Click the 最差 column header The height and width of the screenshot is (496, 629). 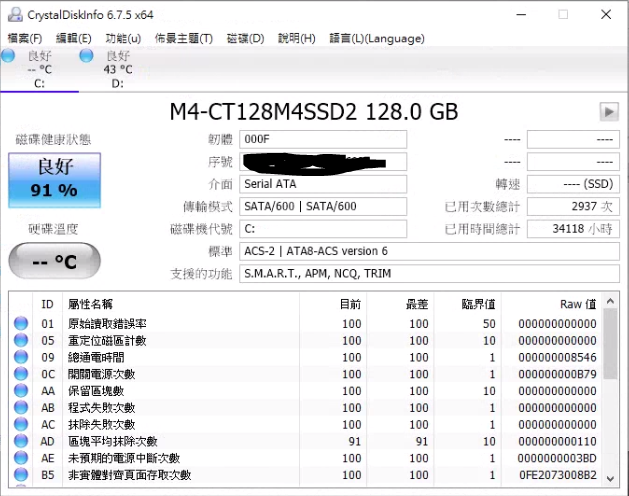(x=400, y=304)
